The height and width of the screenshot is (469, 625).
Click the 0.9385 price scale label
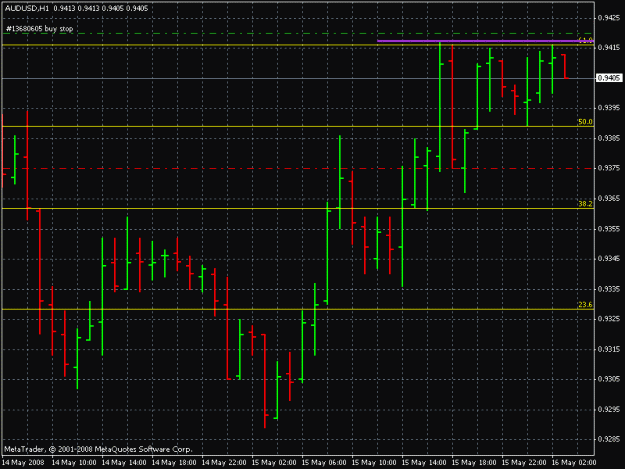tap(609, 138)
